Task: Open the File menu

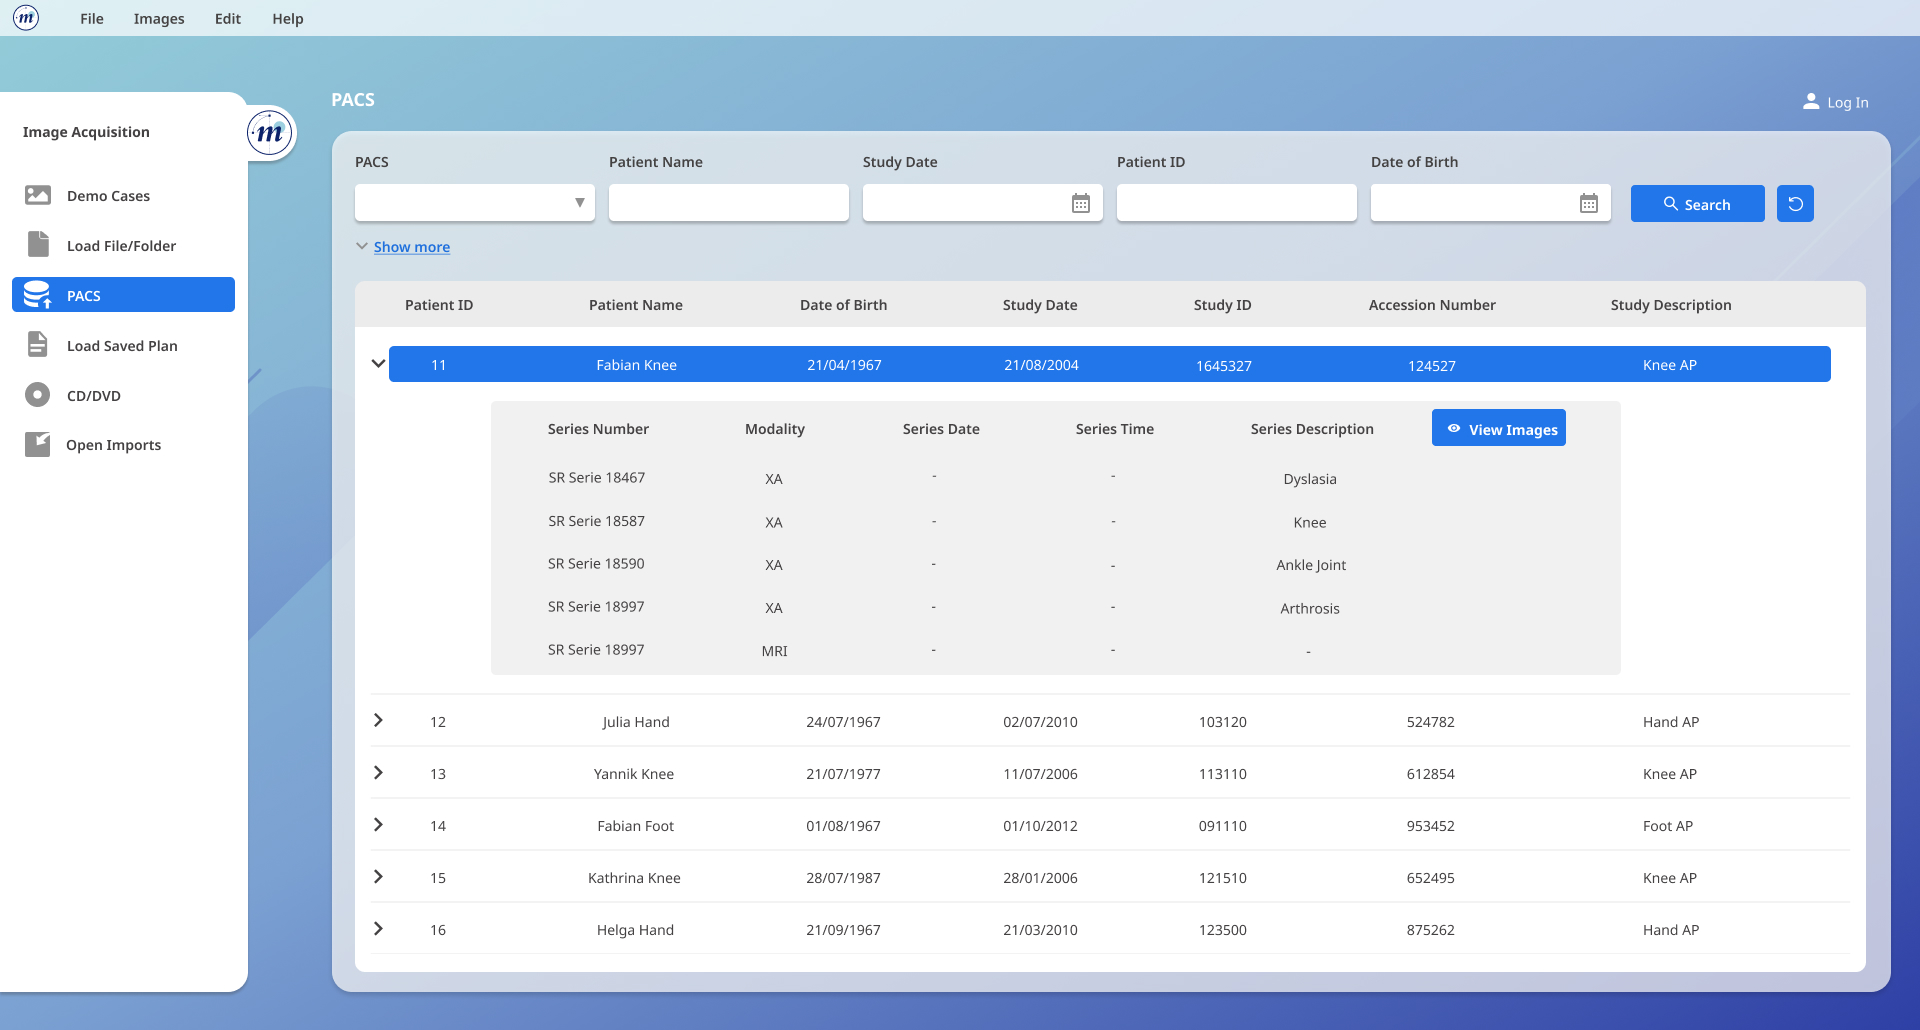Action: [92, 19]
